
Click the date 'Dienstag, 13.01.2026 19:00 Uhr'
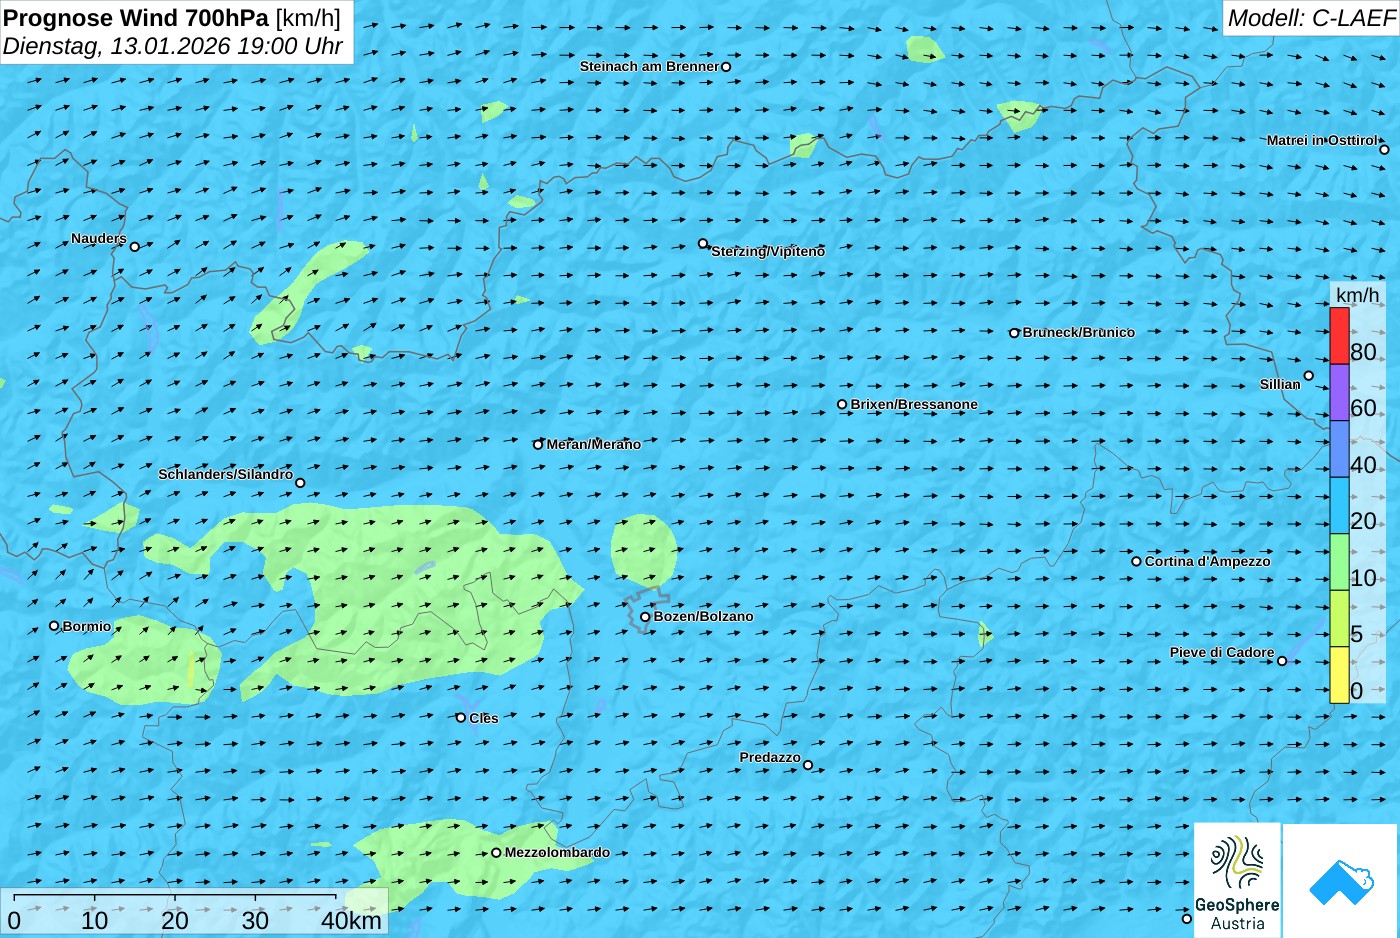click(x=173, y=46)
